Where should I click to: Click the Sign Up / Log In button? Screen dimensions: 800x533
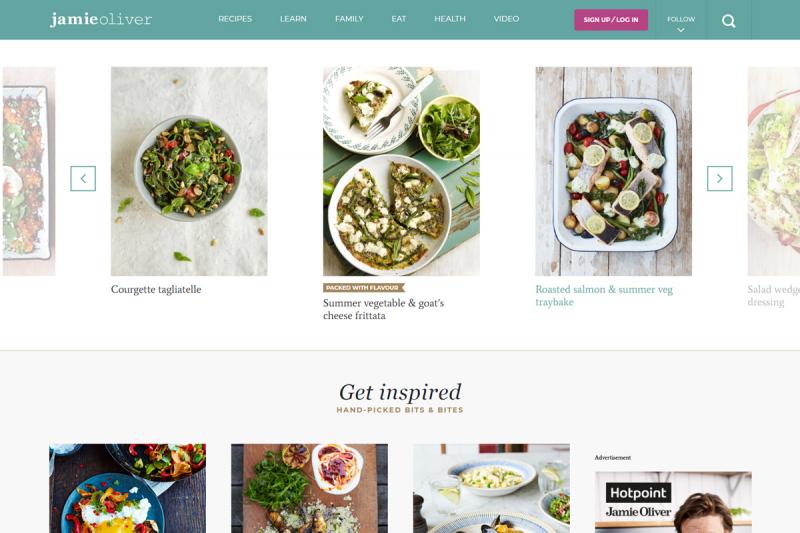611,20
